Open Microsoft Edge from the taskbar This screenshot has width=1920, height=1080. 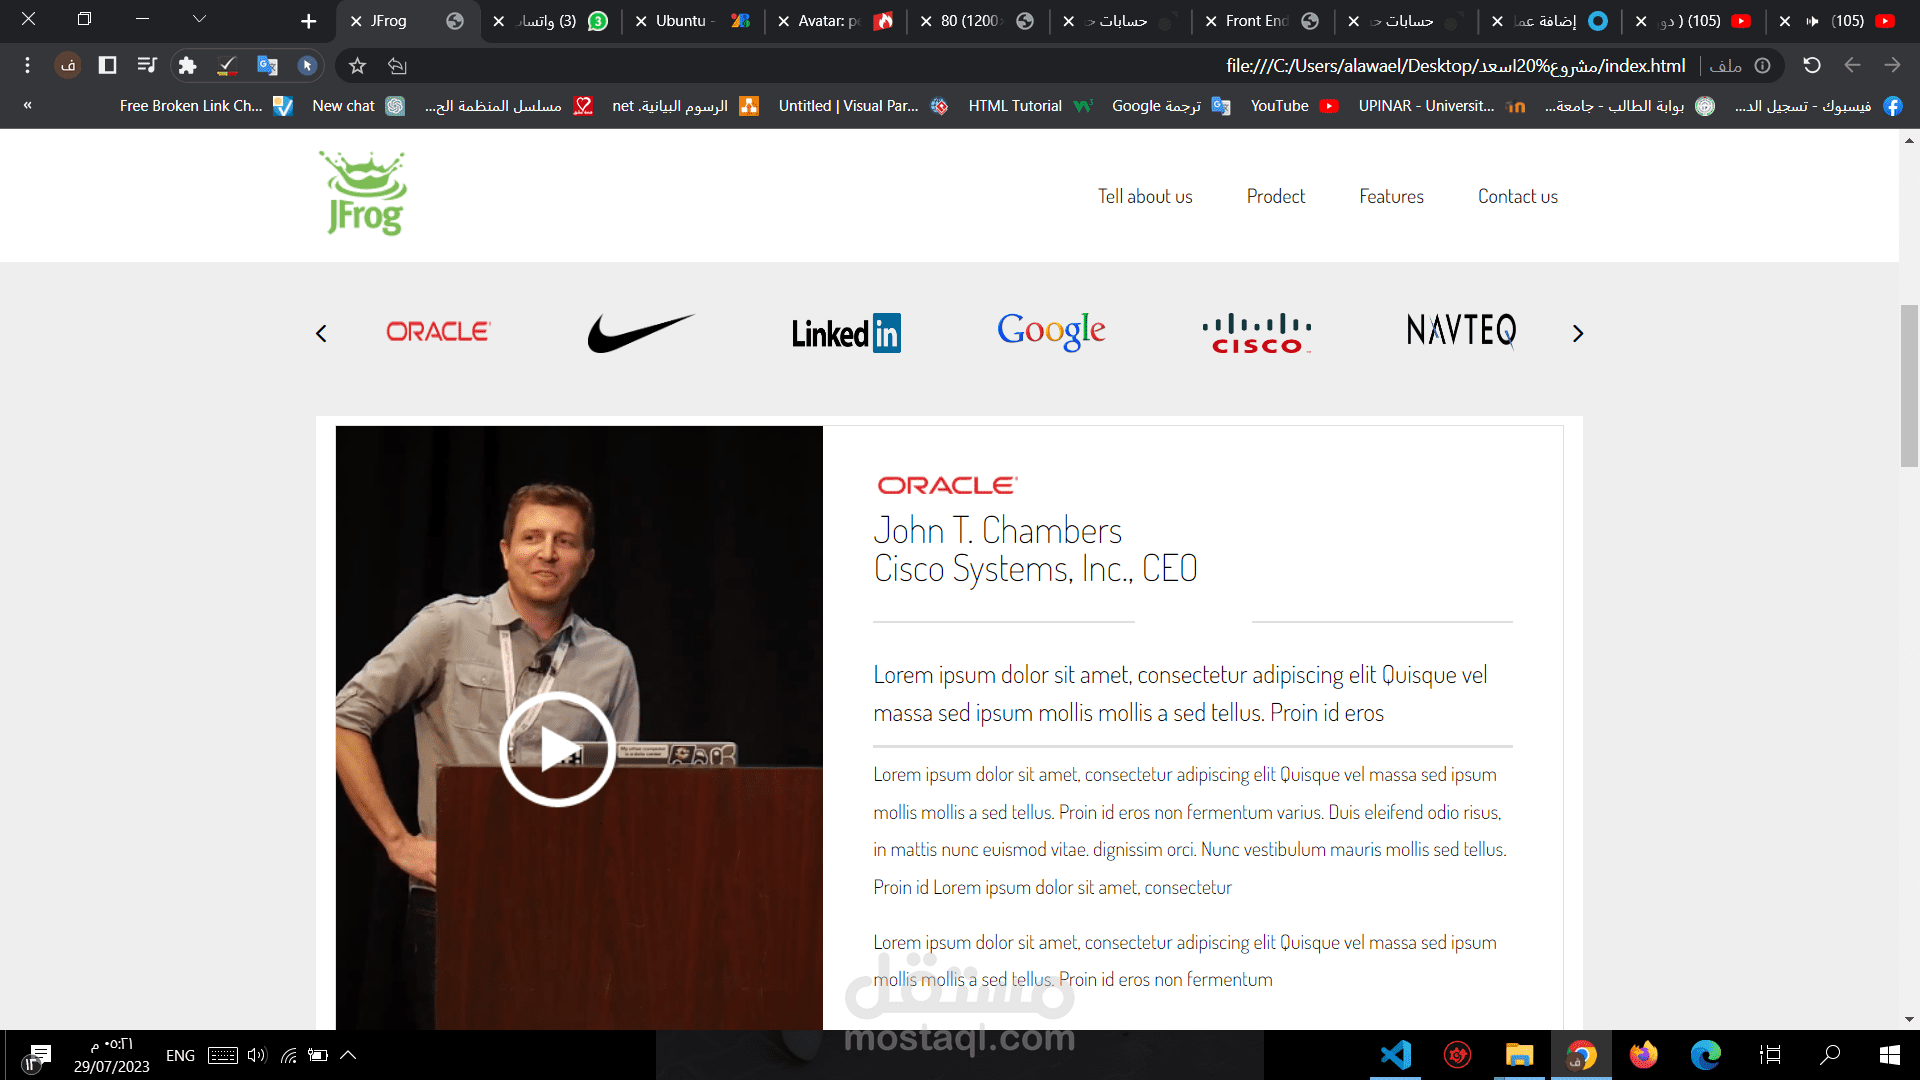tap(1706, 1055)
